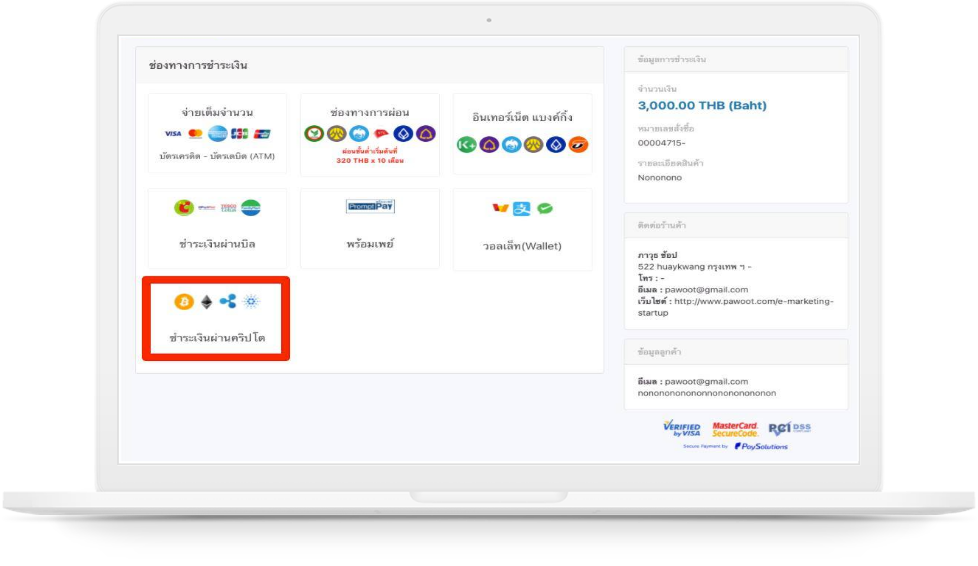
Task: Click the Bitcoin icon in crypto payment
Action: pos(183,301)
